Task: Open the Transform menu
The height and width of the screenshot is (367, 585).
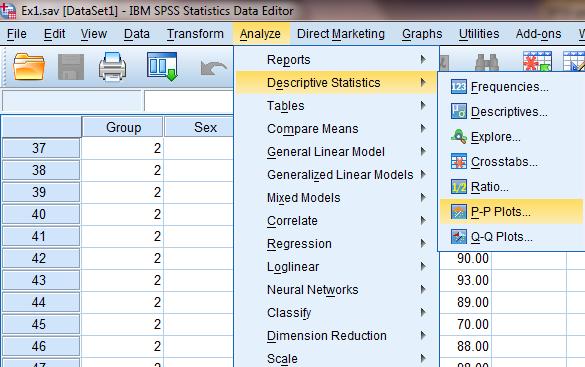Action: [195, 34]
